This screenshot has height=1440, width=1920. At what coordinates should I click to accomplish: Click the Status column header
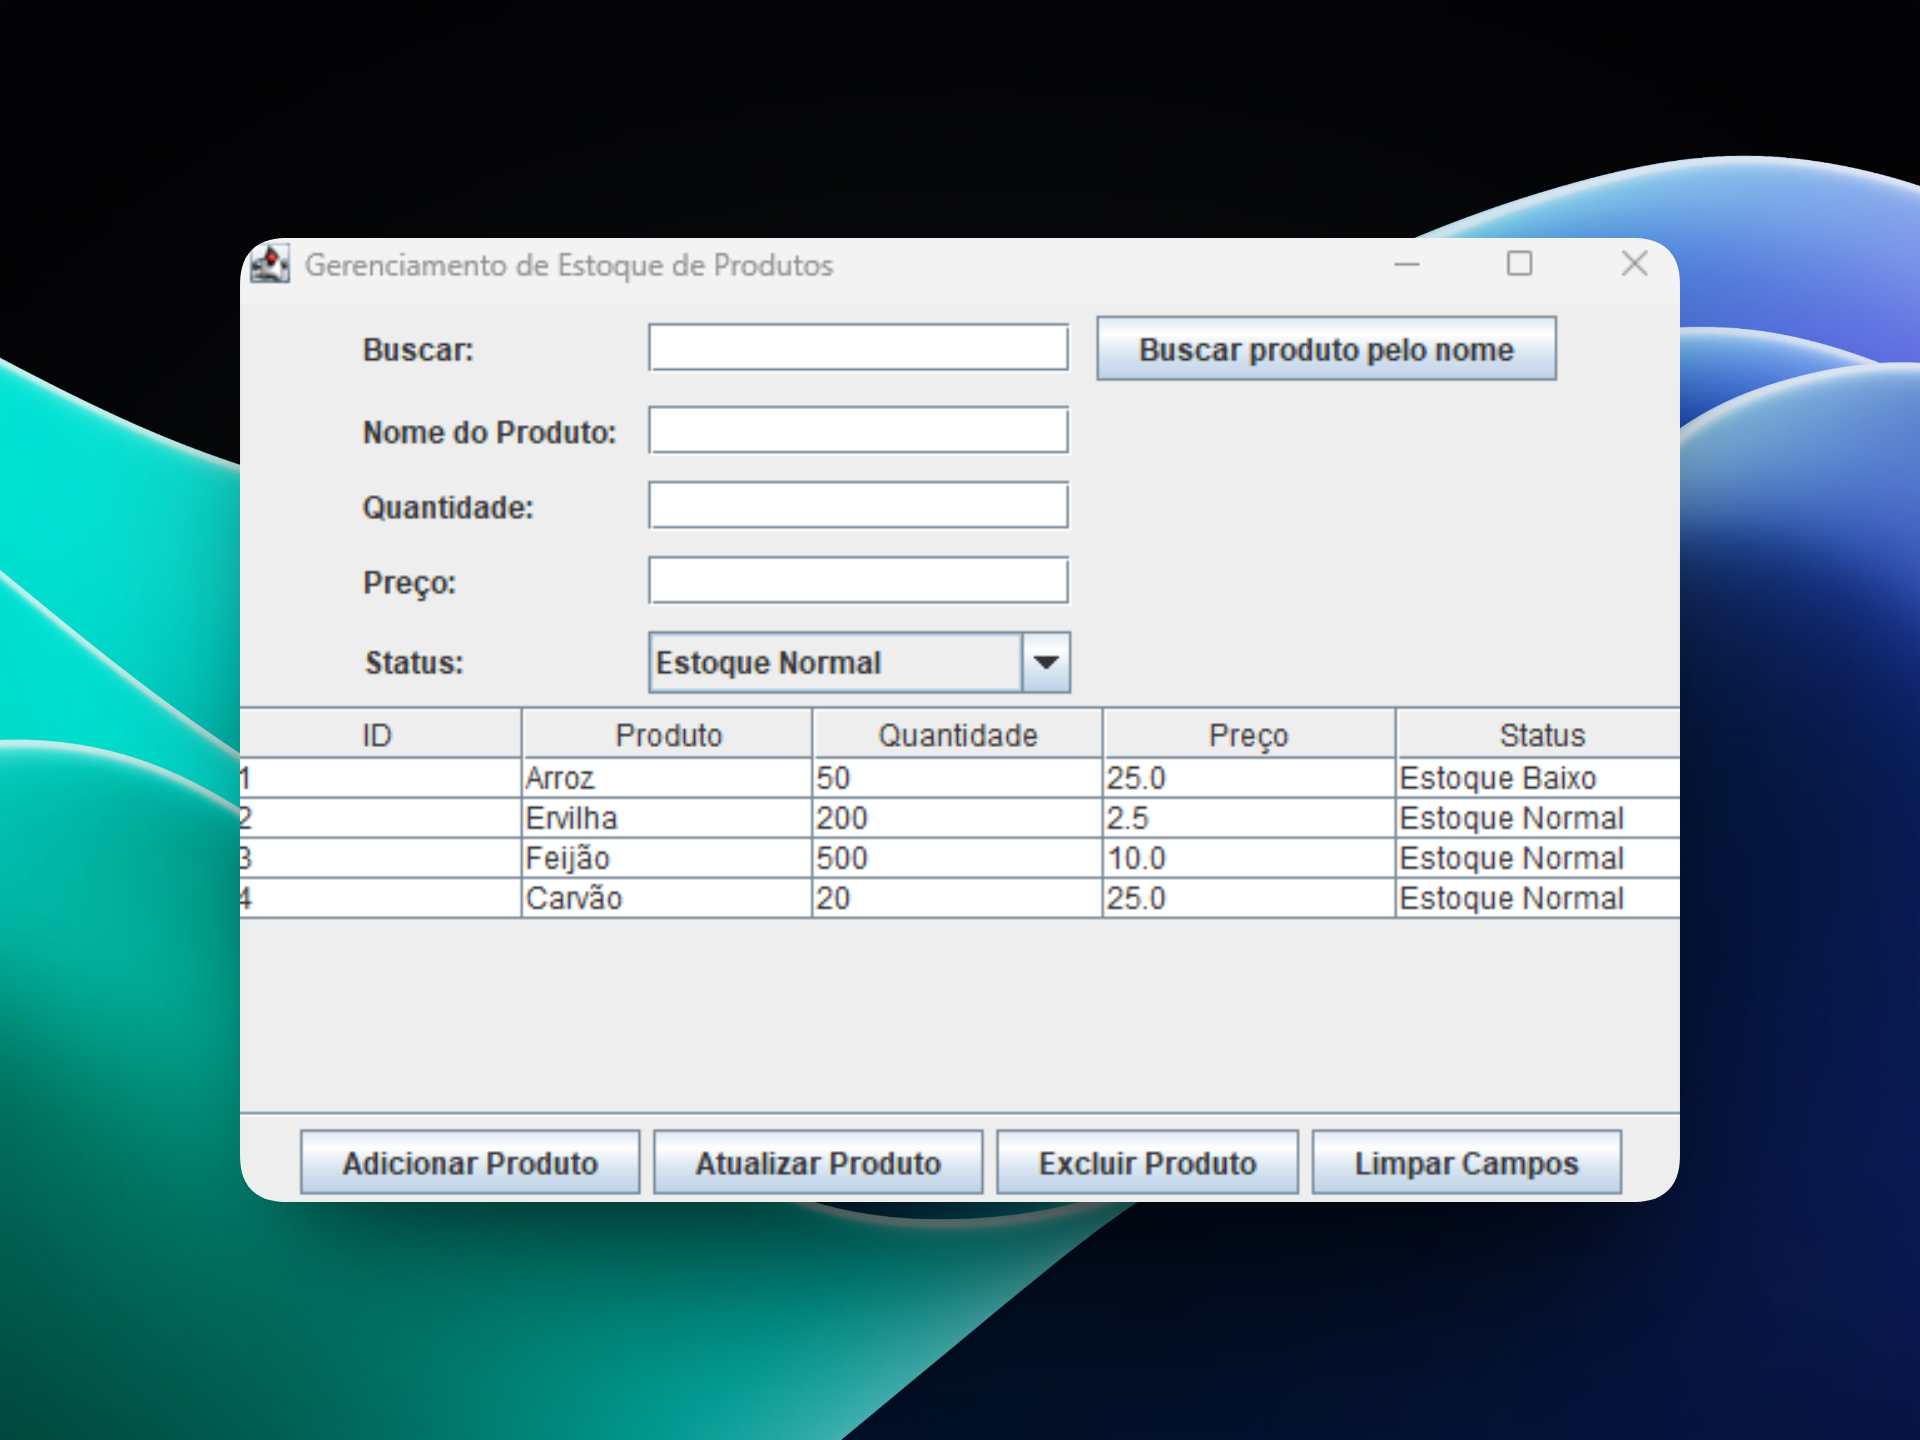click(x=1540, y=735)
